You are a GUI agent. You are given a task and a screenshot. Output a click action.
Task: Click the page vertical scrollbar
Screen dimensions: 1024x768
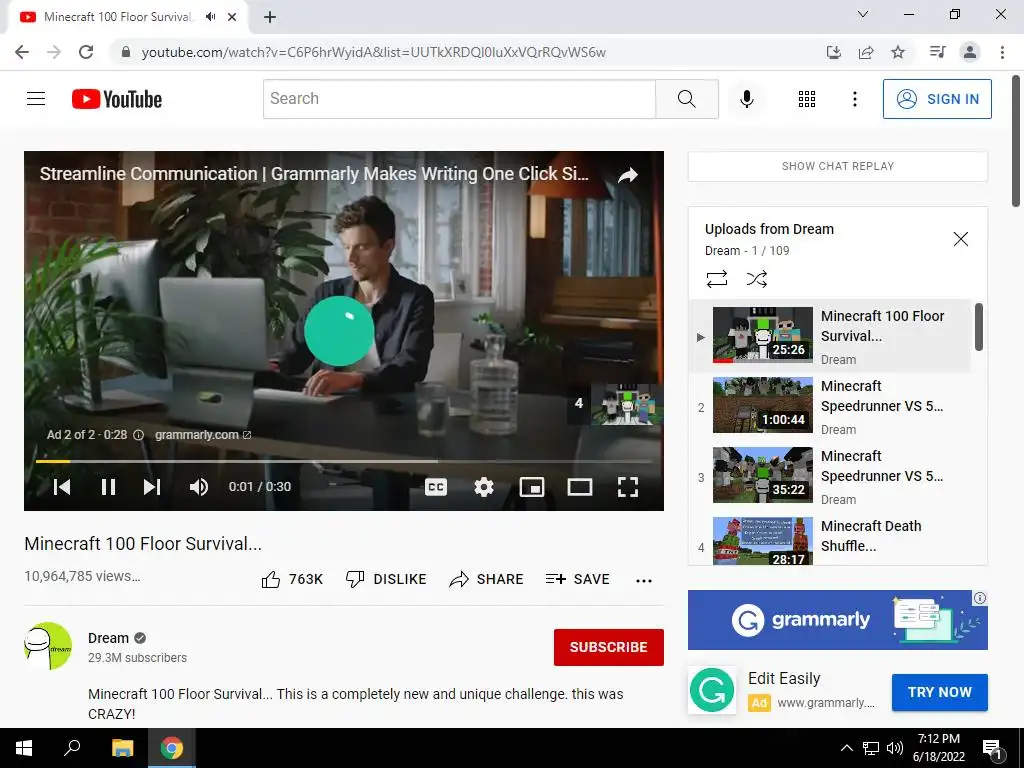coord(1016,140)
